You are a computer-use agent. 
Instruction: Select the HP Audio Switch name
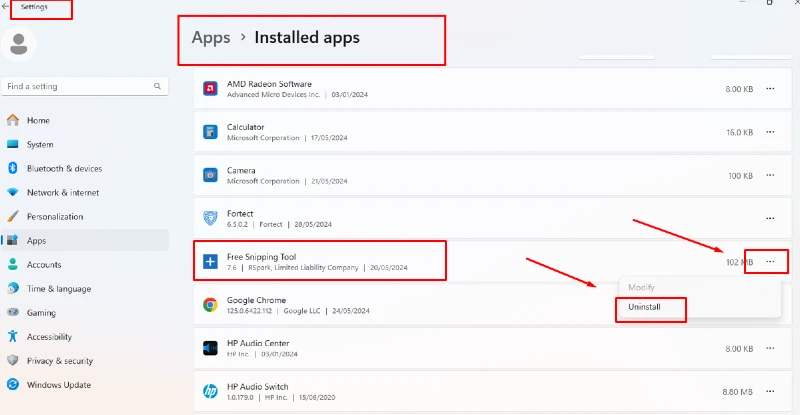pos(257,386)
